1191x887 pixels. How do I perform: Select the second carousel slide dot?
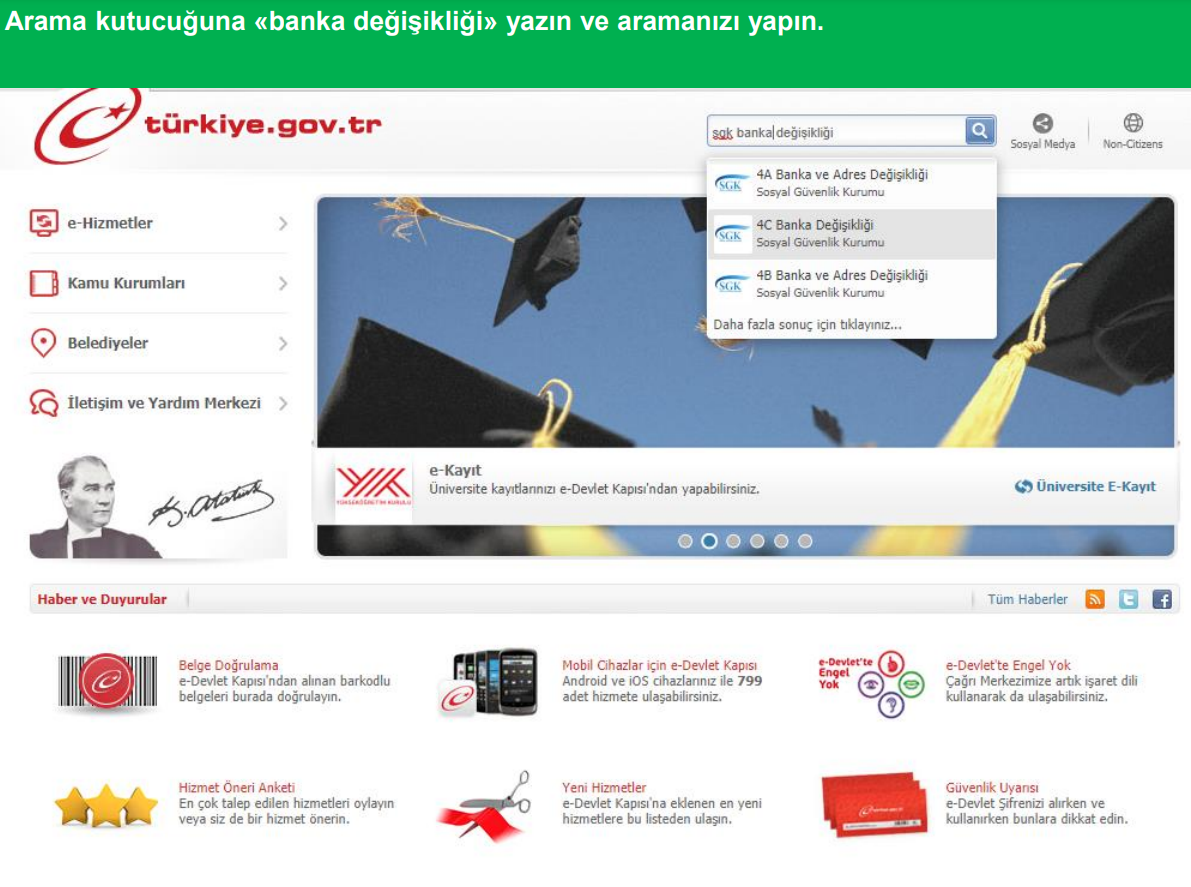click(x=709, y=541)
